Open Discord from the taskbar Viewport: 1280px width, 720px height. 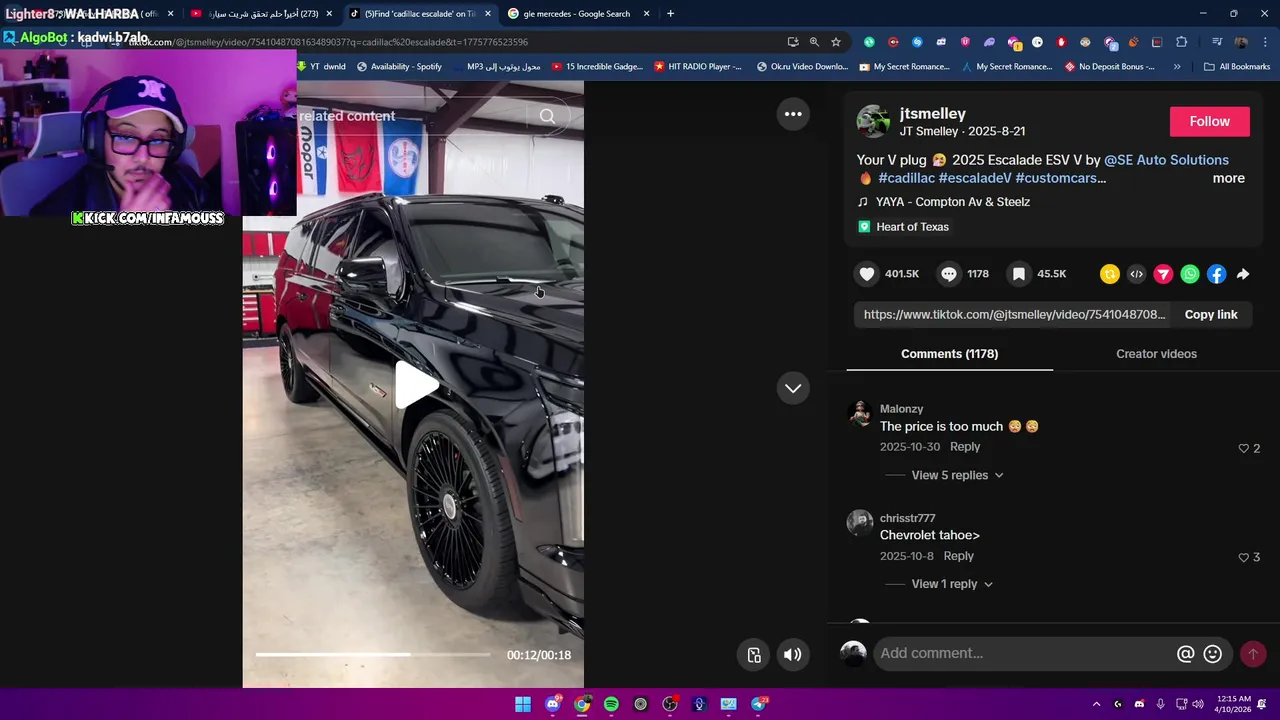(x=552, y=705)
